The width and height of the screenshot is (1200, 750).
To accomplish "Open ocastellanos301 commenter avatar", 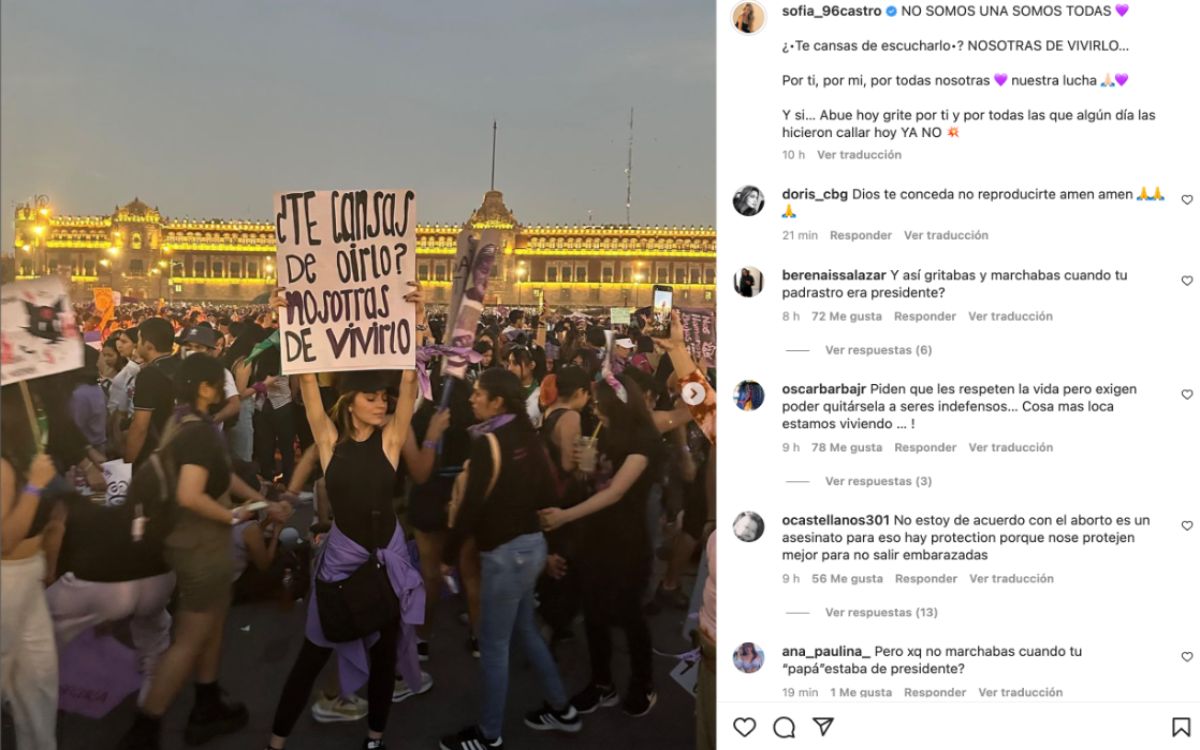I will pos(748,526).
